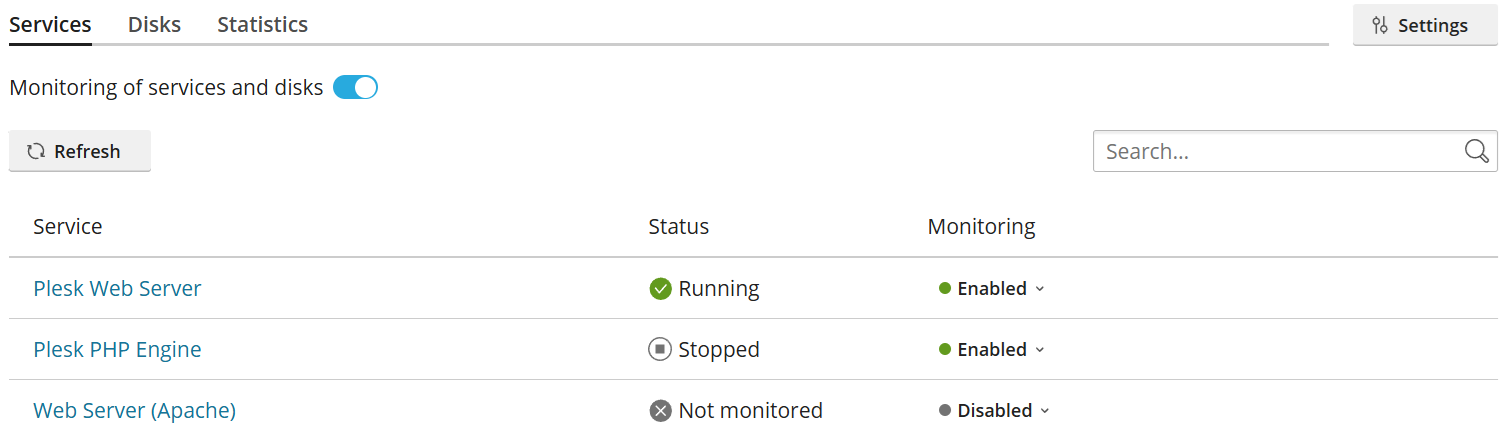Screen dimensions: 1507x433
Task: Click the circular arrows Refresh icon
Action: point(36,152)
